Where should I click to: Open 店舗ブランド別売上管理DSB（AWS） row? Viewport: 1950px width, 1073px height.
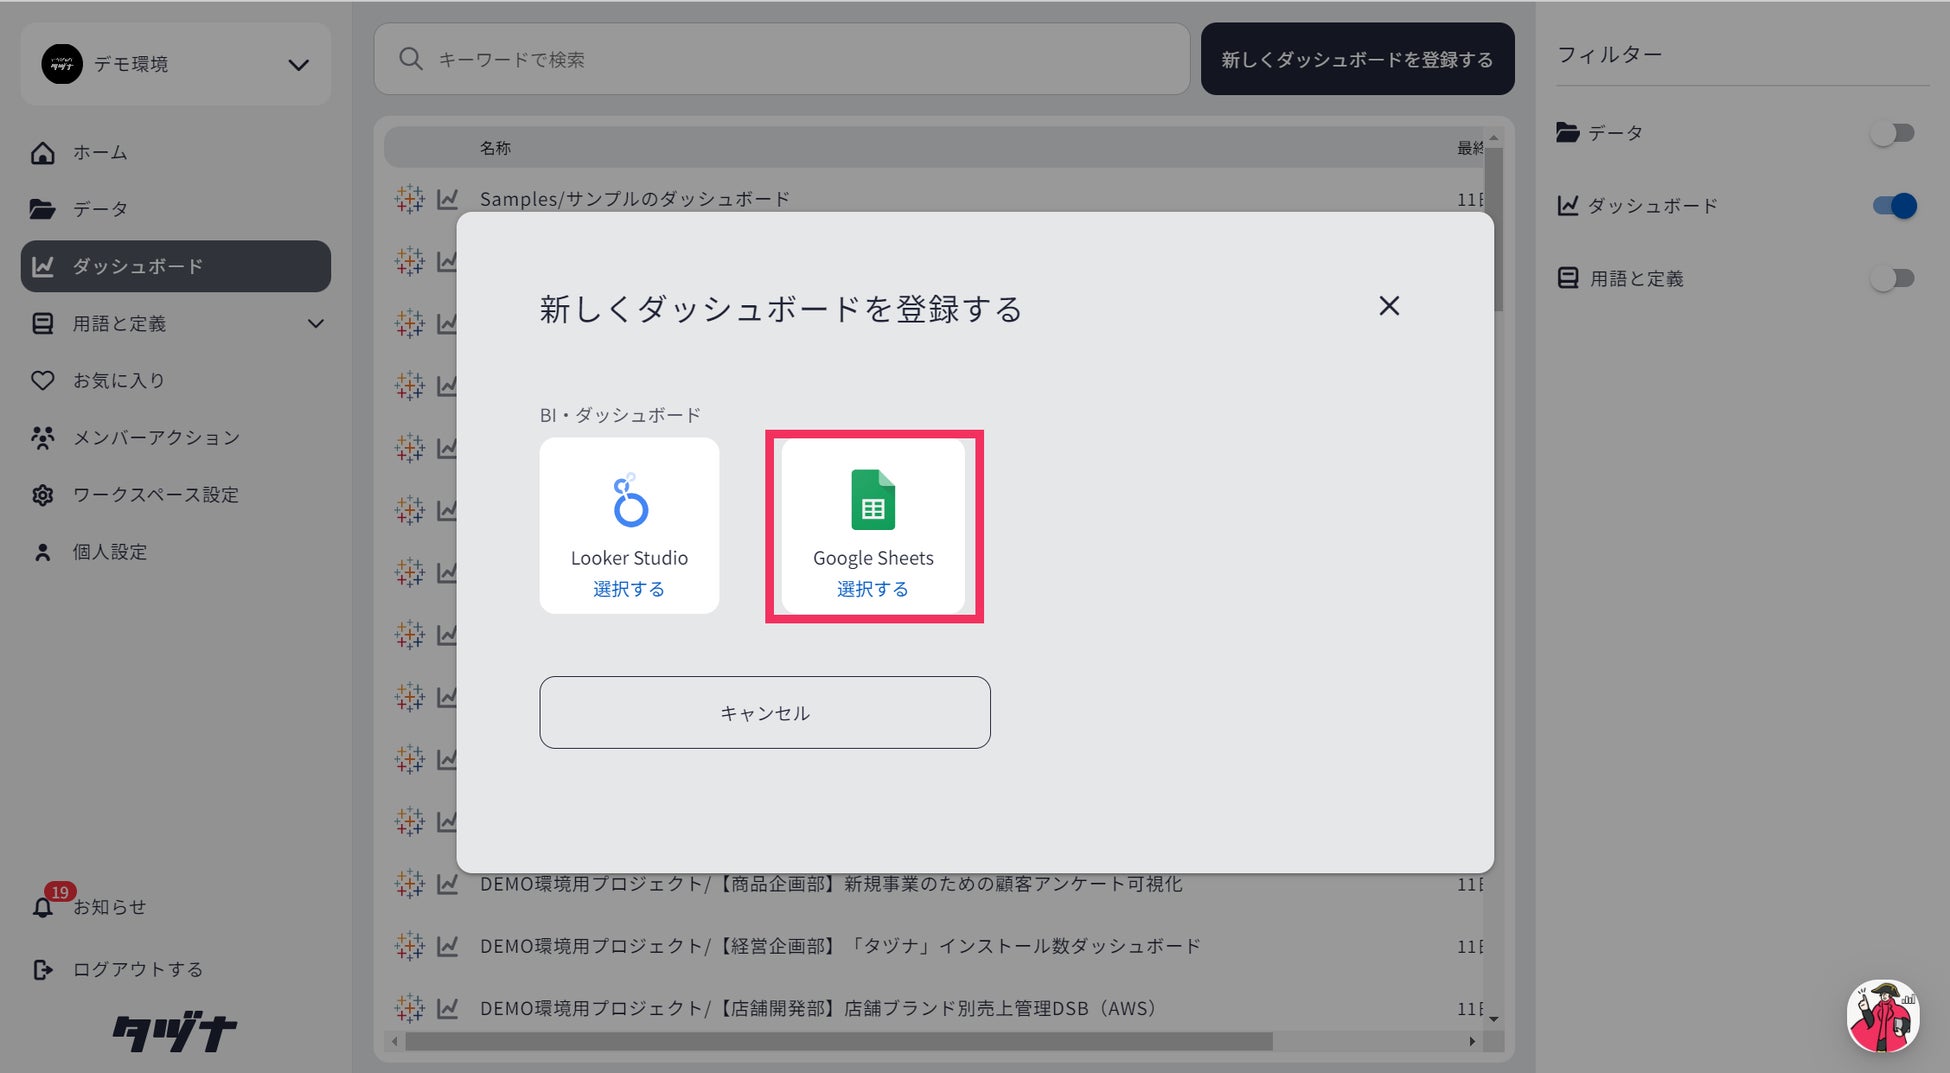point(818,1008)
